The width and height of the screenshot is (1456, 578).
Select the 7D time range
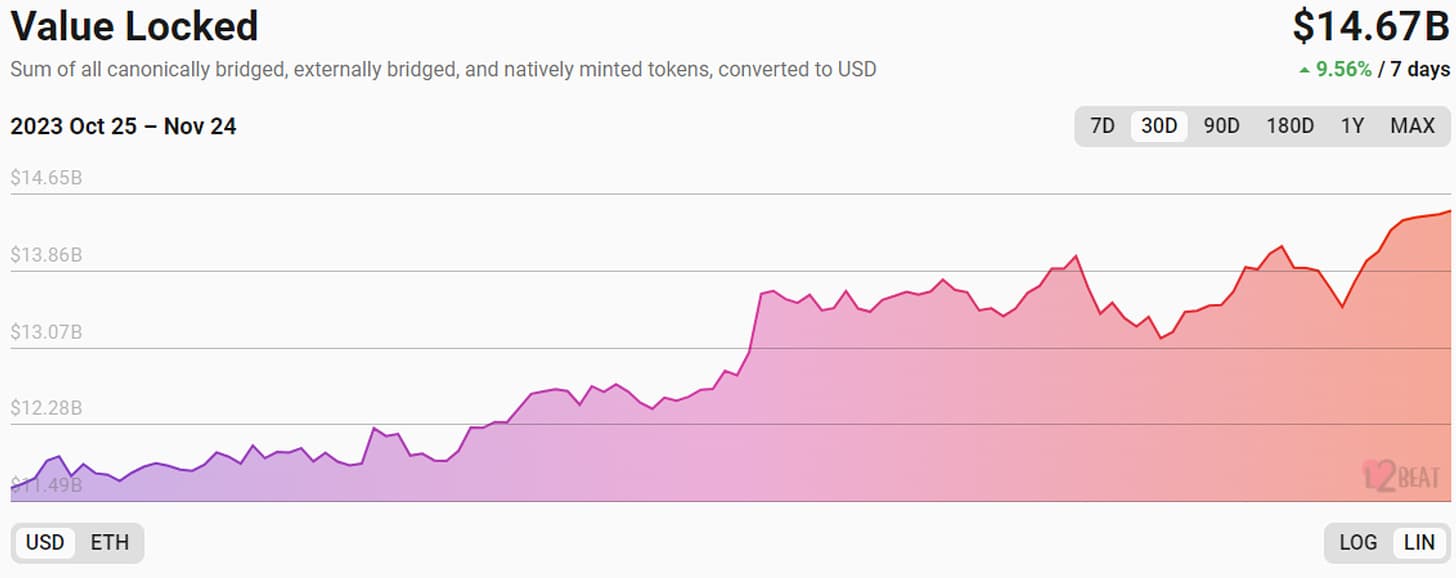click(x=1102, y=126)
